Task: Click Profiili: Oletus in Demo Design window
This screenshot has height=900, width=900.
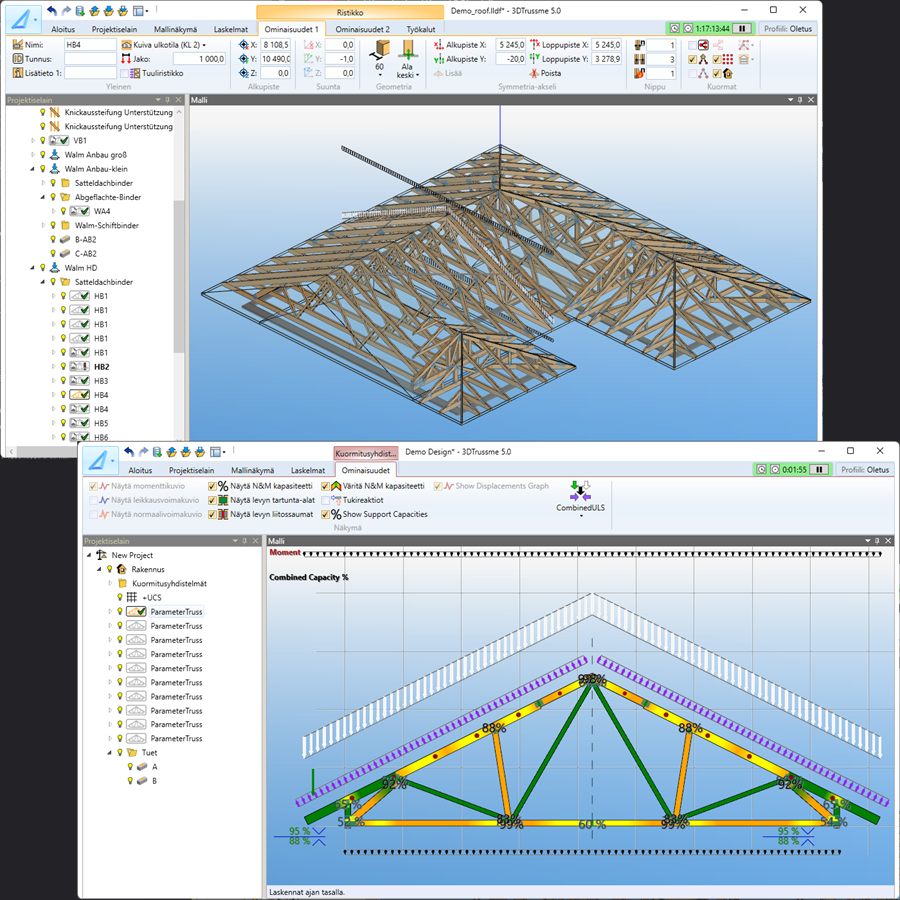Action: point(865,470)
